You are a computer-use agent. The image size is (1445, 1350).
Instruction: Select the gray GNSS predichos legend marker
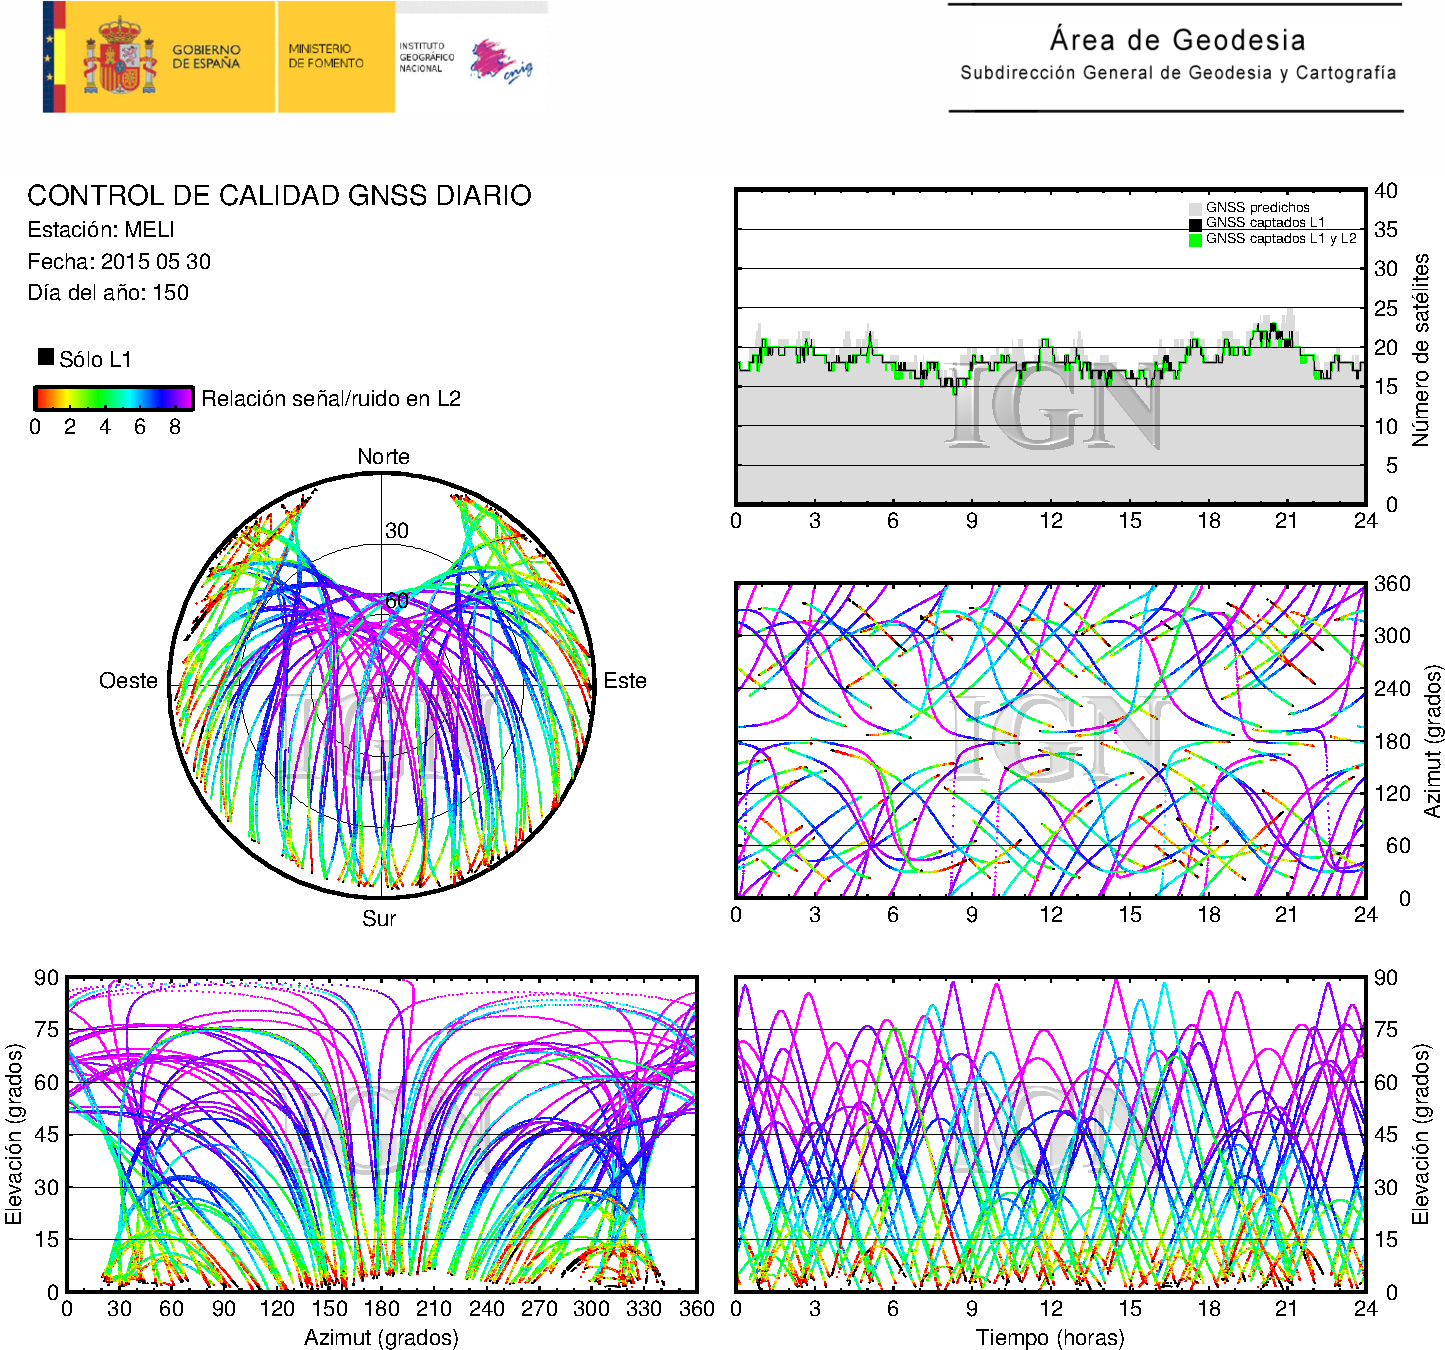point(1194,208)
